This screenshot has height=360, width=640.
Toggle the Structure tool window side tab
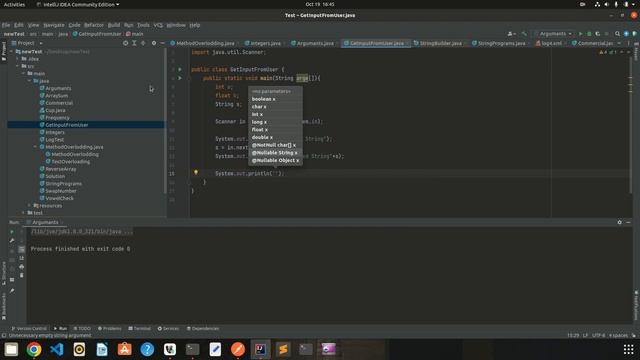[x=4, y=273]
